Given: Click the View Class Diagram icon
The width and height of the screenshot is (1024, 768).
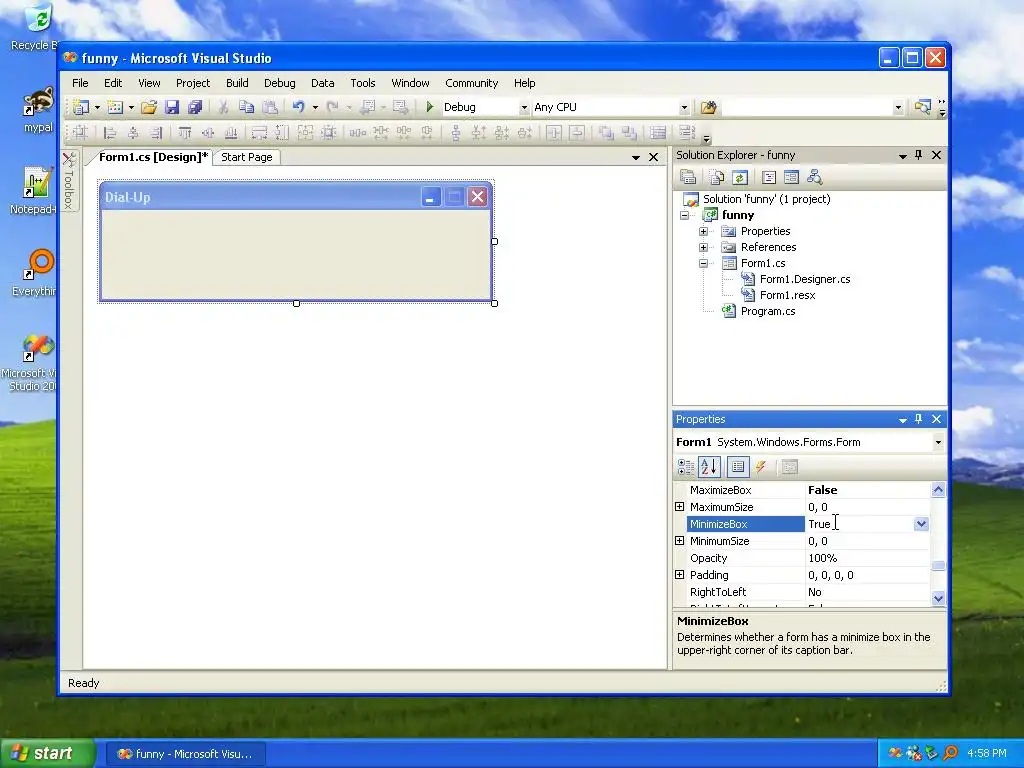Looking at the screenshot, I should pos(814,177).
